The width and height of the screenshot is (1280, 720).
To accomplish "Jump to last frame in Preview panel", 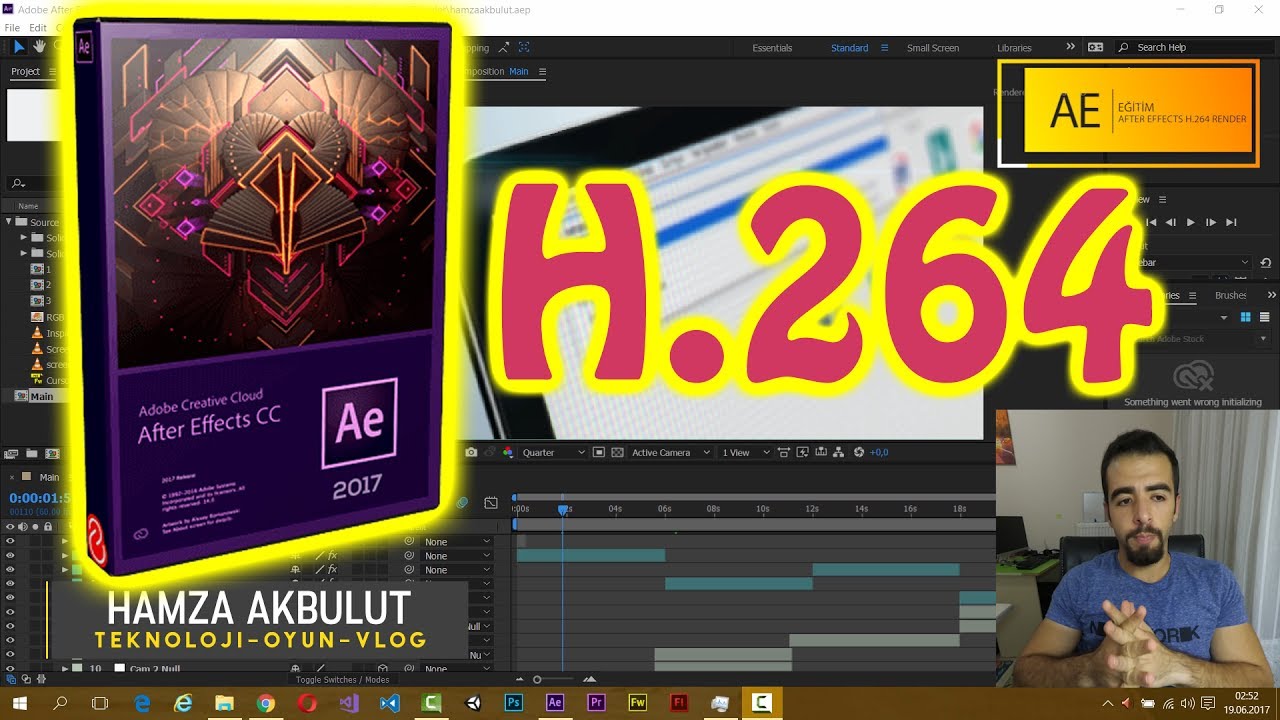I will click(1231, 222).
